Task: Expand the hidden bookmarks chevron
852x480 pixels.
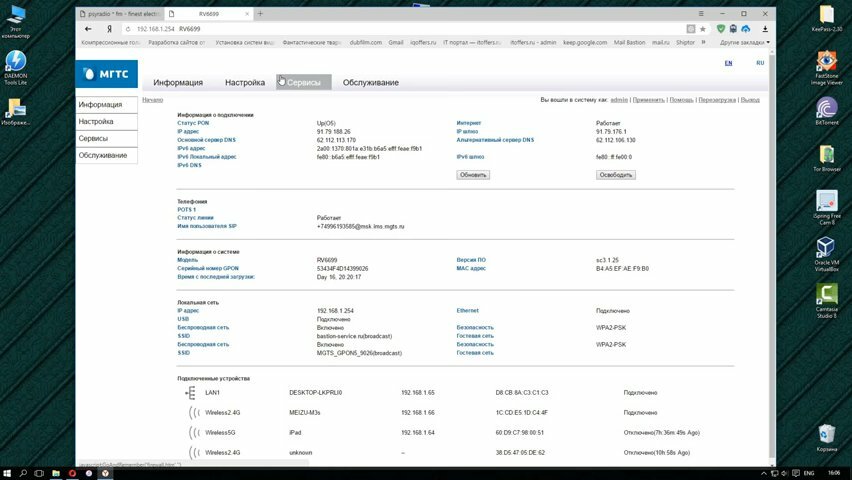Action: pyautogui.click(x=703, y=42)
